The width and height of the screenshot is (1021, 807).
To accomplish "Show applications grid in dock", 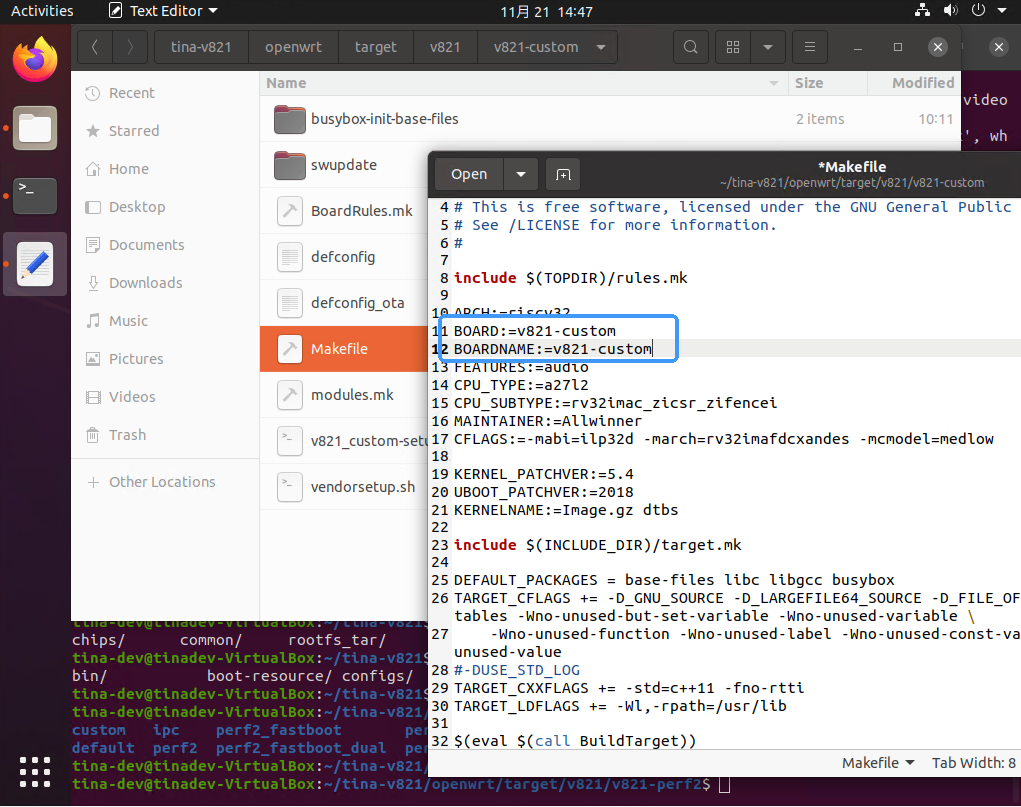I will (x=35, y=771).
